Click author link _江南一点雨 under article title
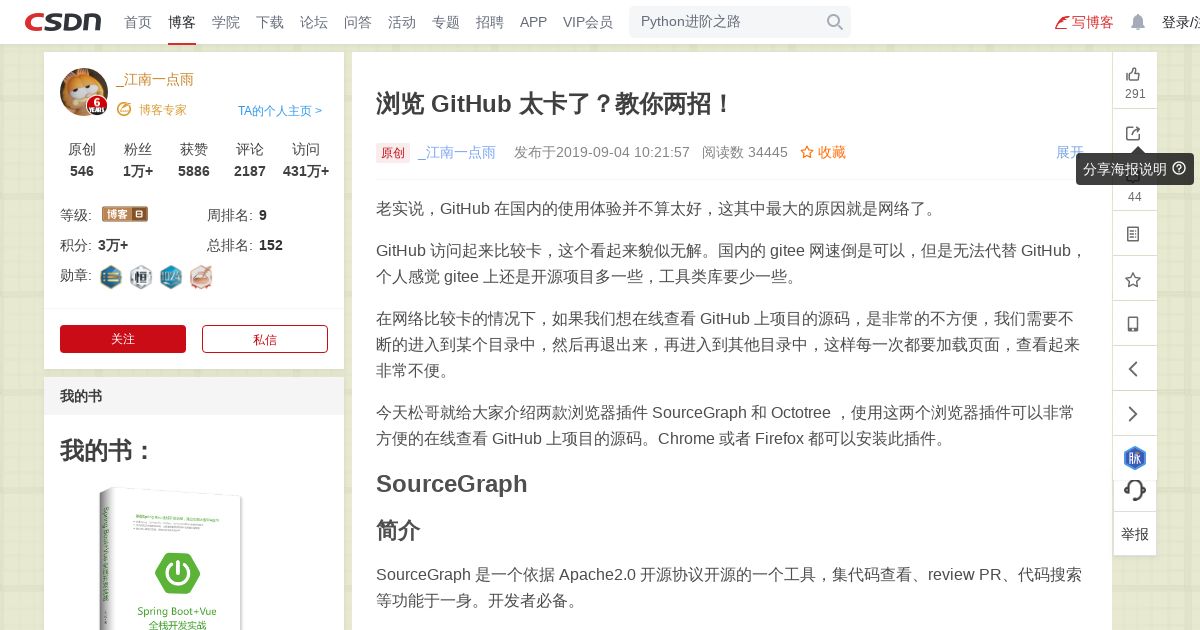This screenshot has height=630, width=1200. [457, 152]
